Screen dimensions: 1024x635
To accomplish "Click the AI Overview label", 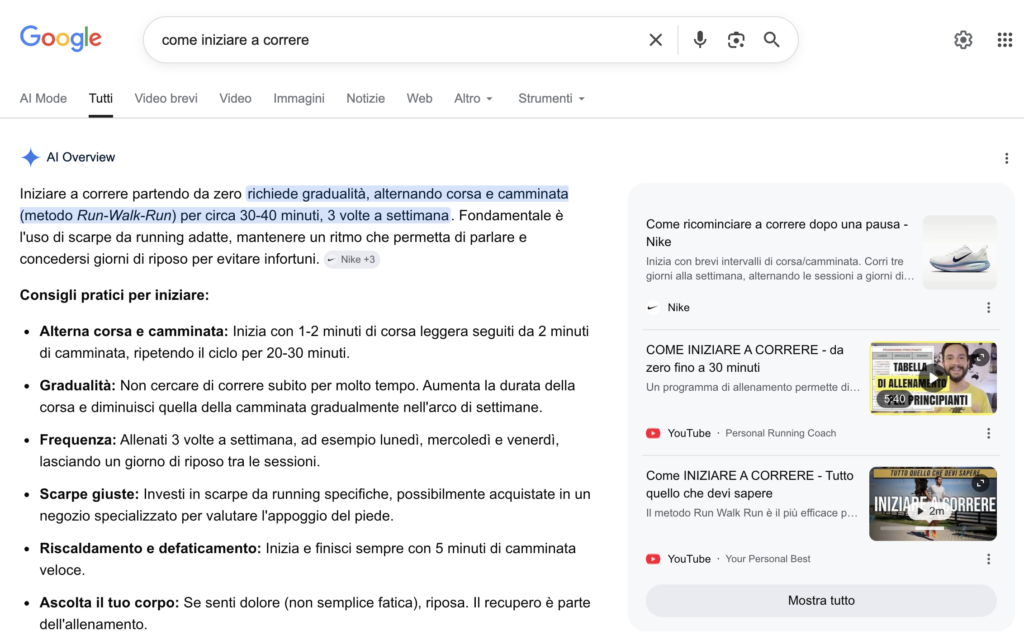I will 80,157.
